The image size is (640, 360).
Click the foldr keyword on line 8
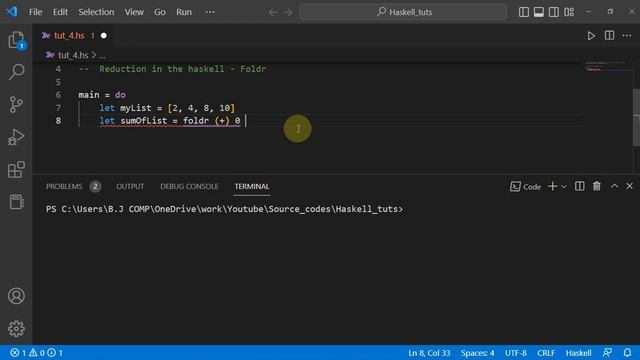click(196, 121)
